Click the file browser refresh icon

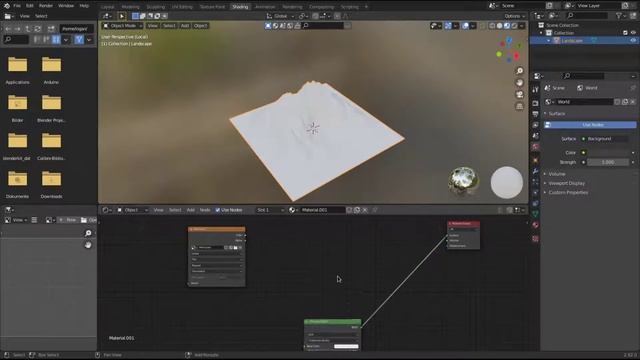[38, 29]
